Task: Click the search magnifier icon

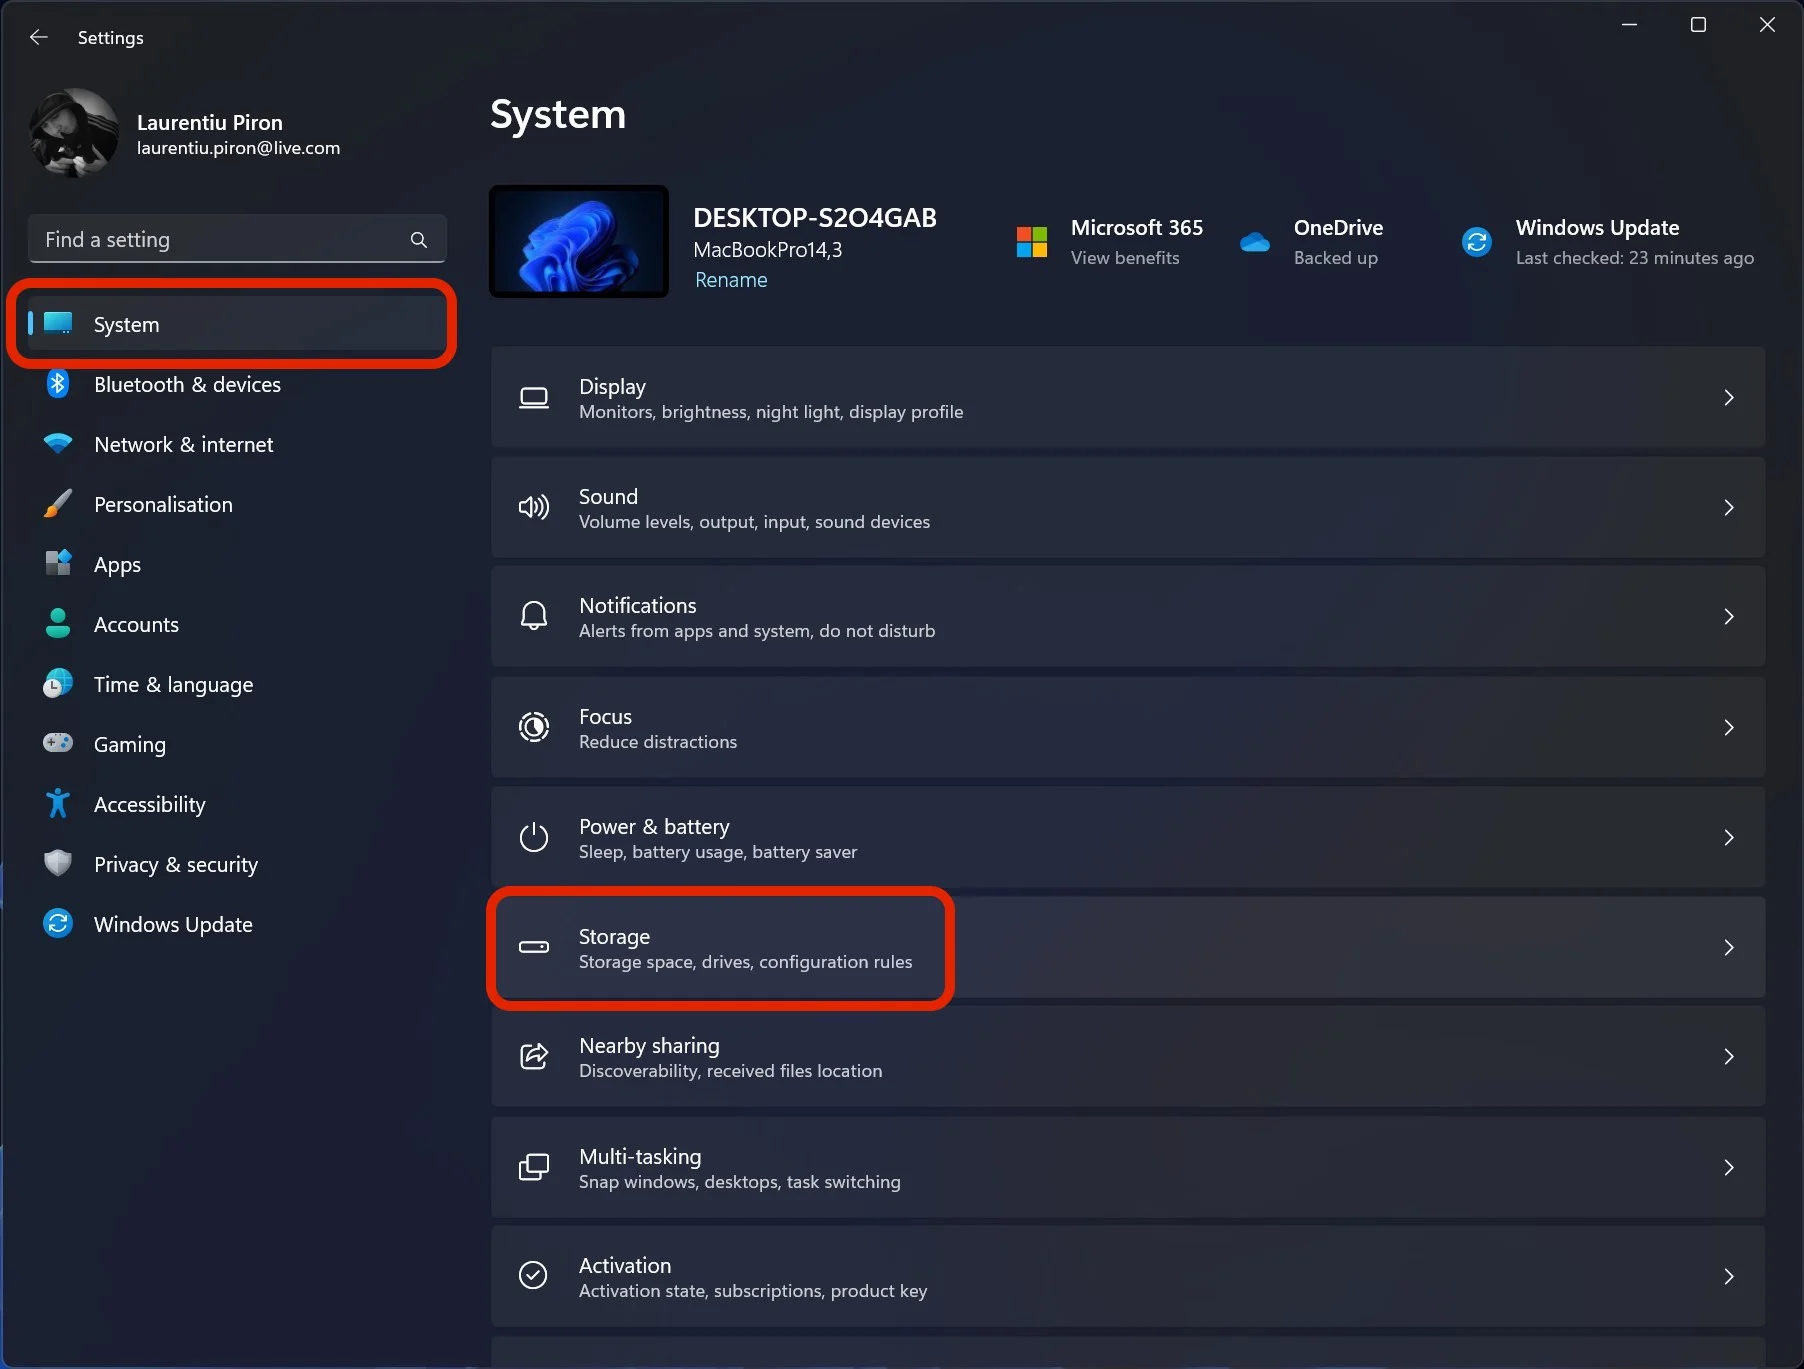Action: 419,240
